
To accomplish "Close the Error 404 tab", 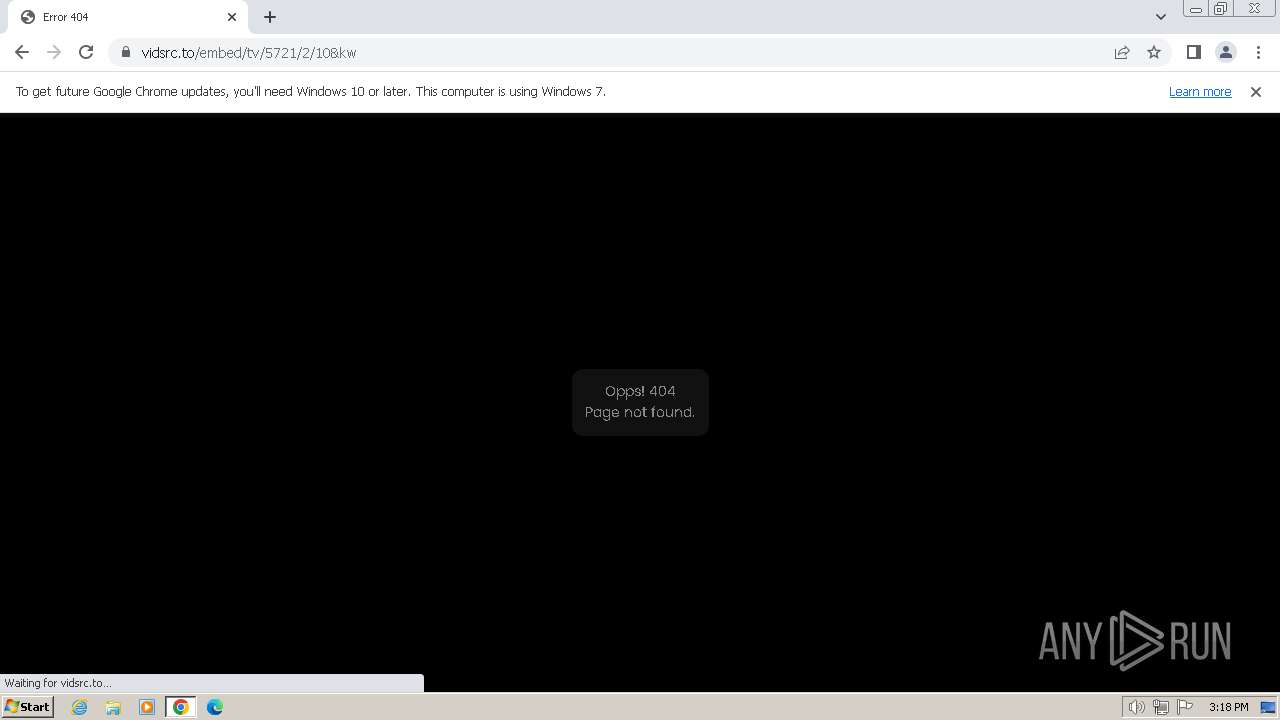I will coord(232,17).
